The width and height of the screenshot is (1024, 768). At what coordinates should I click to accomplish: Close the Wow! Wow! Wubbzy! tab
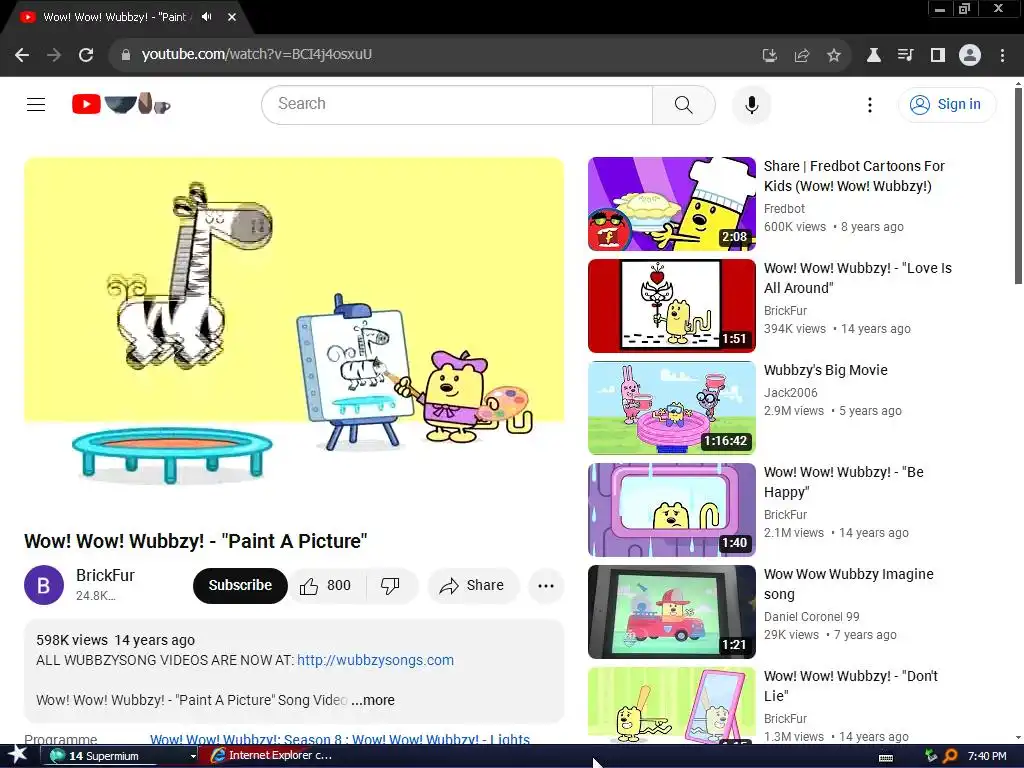pyautogui.click(x=232, y=17)
